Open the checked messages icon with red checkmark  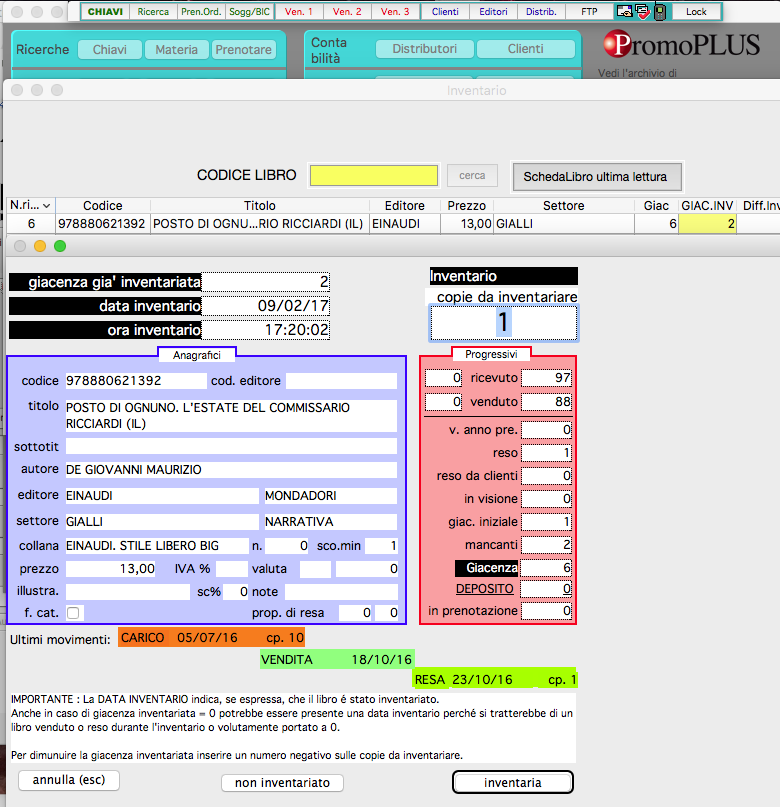(642, 11)
